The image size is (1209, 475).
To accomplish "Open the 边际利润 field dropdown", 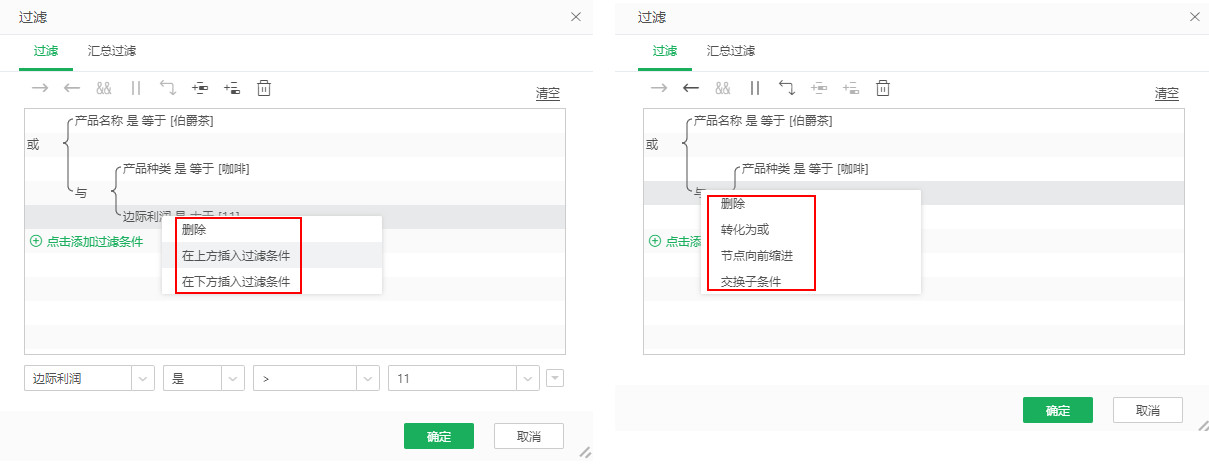I will coord(143,378).
